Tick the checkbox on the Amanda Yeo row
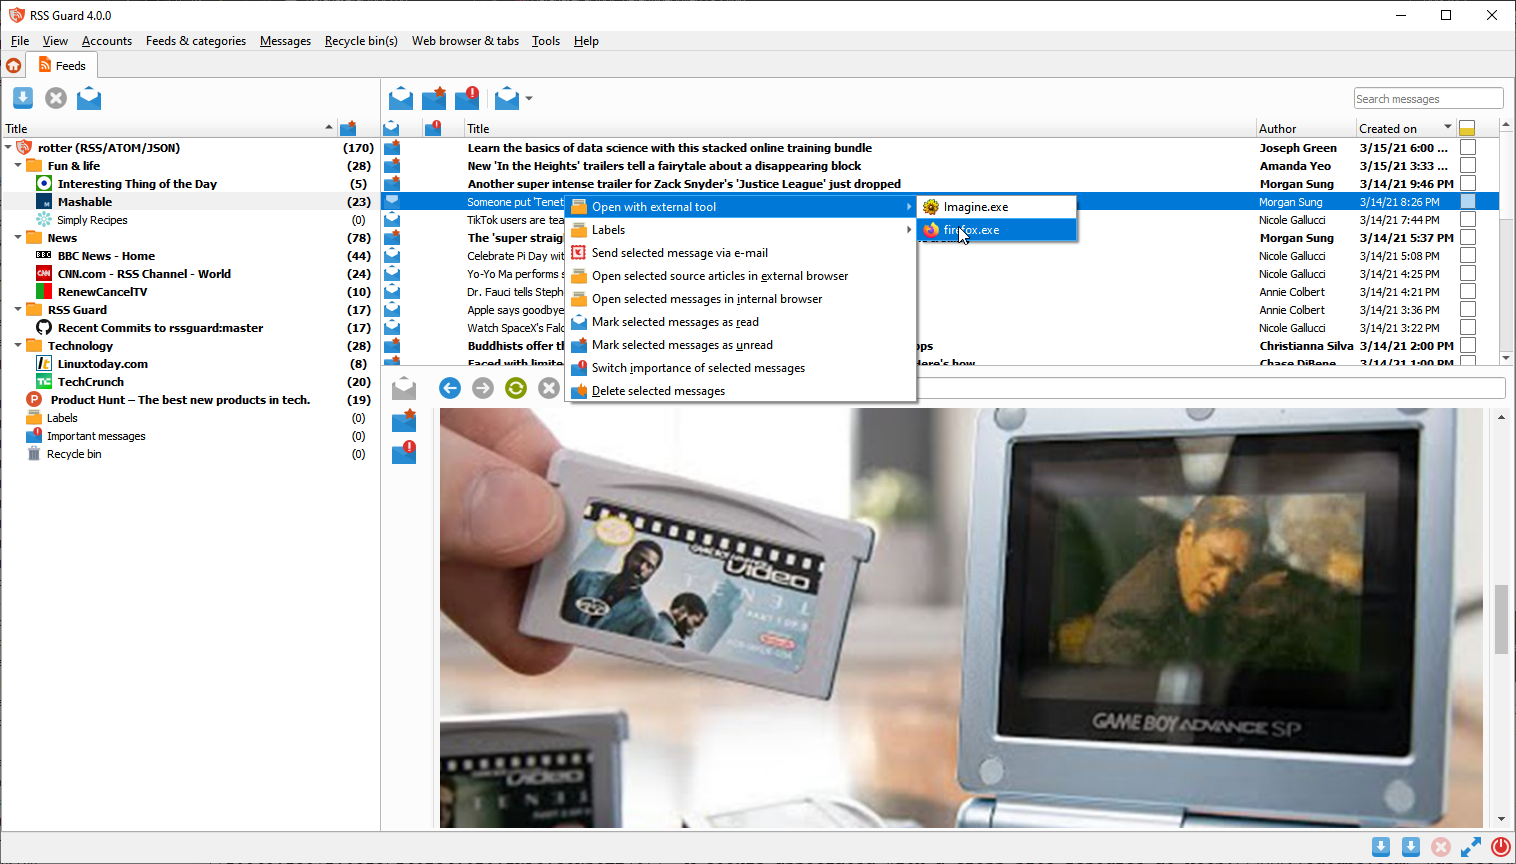This screenshot has height=864, width=1516. pos(1468,166)
